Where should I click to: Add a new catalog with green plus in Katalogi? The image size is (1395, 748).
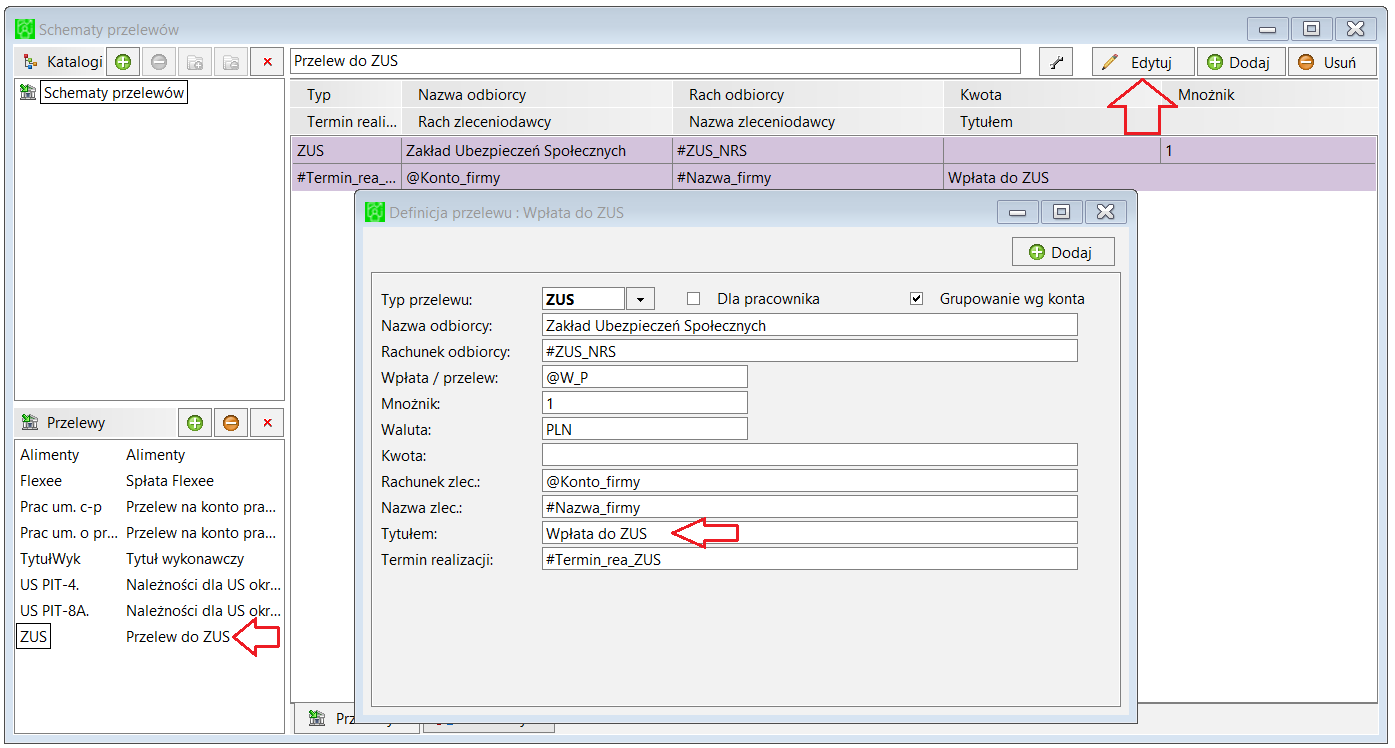[122, 62]
